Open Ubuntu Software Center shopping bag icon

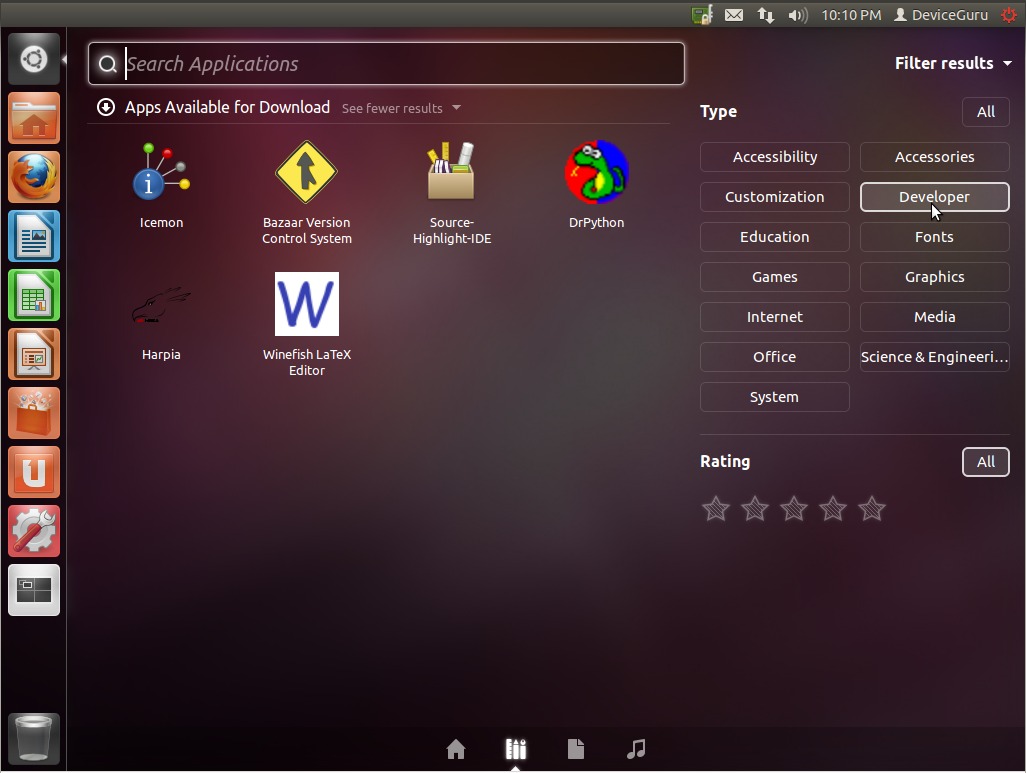click(x=34, y=413)
